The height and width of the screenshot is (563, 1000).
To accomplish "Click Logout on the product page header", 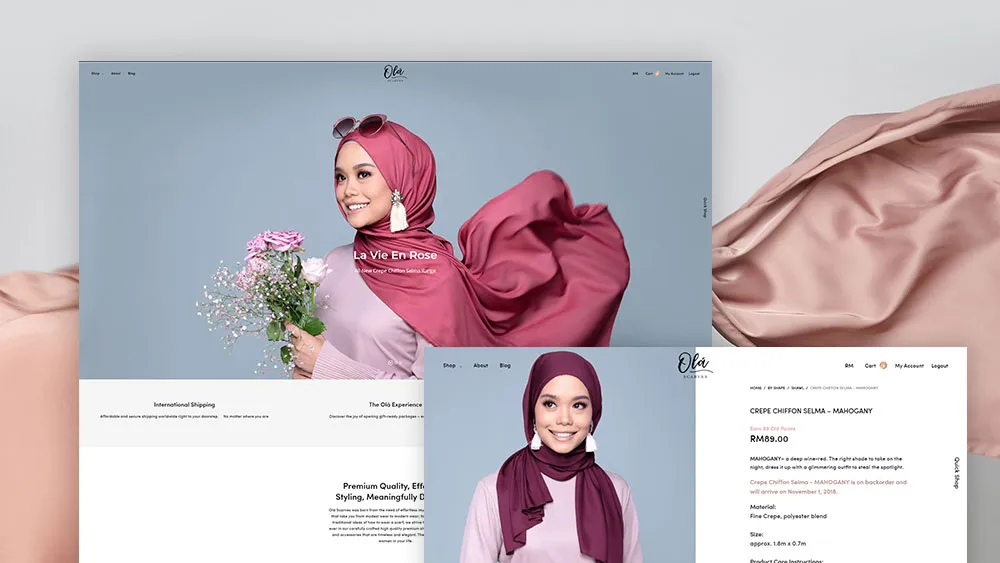I will pos(940,366).
